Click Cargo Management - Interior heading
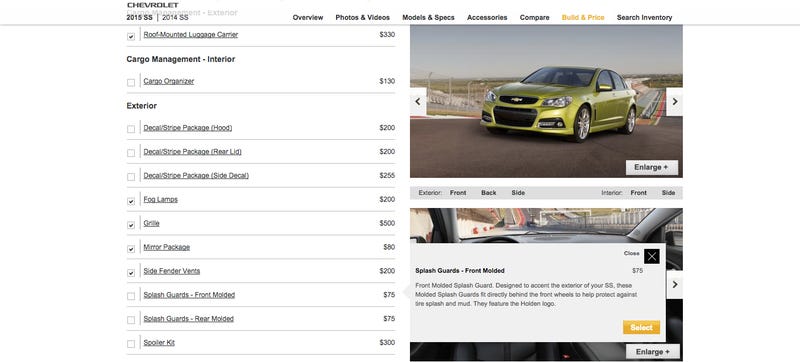 181,59
